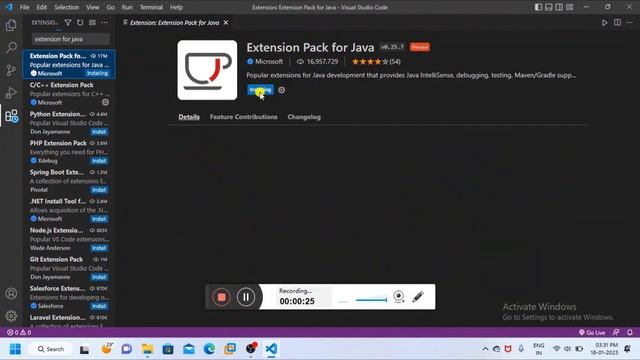This screenshot has width=640, height=360.
Task: Click the star rating for the extension
Action: pos(376,62)
